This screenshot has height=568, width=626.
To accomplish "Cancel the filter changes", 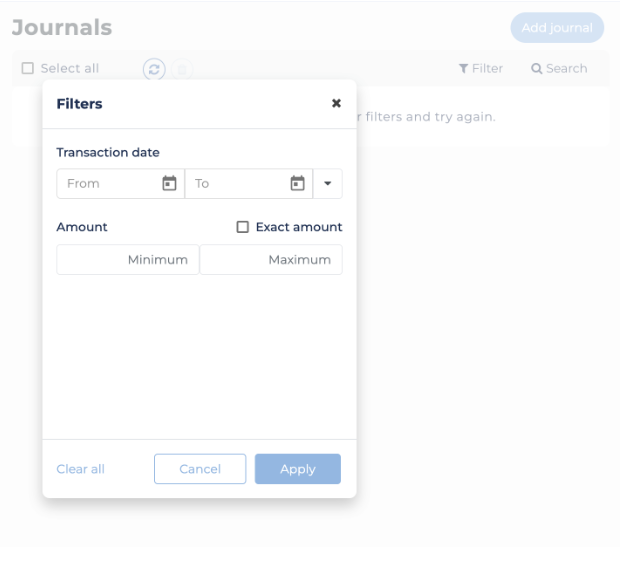I will pos(200,469).
